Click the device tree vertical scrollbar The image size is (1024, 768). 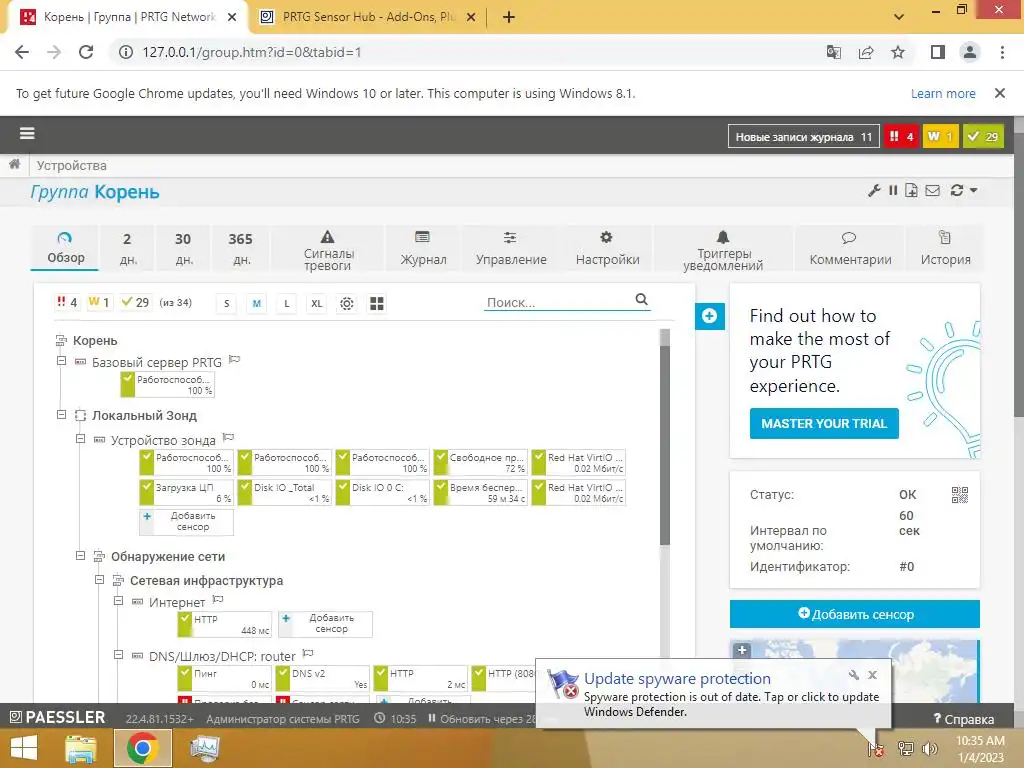point(665,444)
